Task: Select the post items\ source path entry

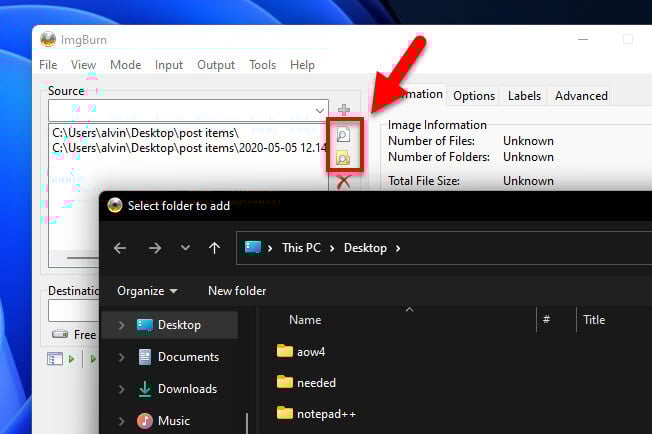Action: (146, 133)
